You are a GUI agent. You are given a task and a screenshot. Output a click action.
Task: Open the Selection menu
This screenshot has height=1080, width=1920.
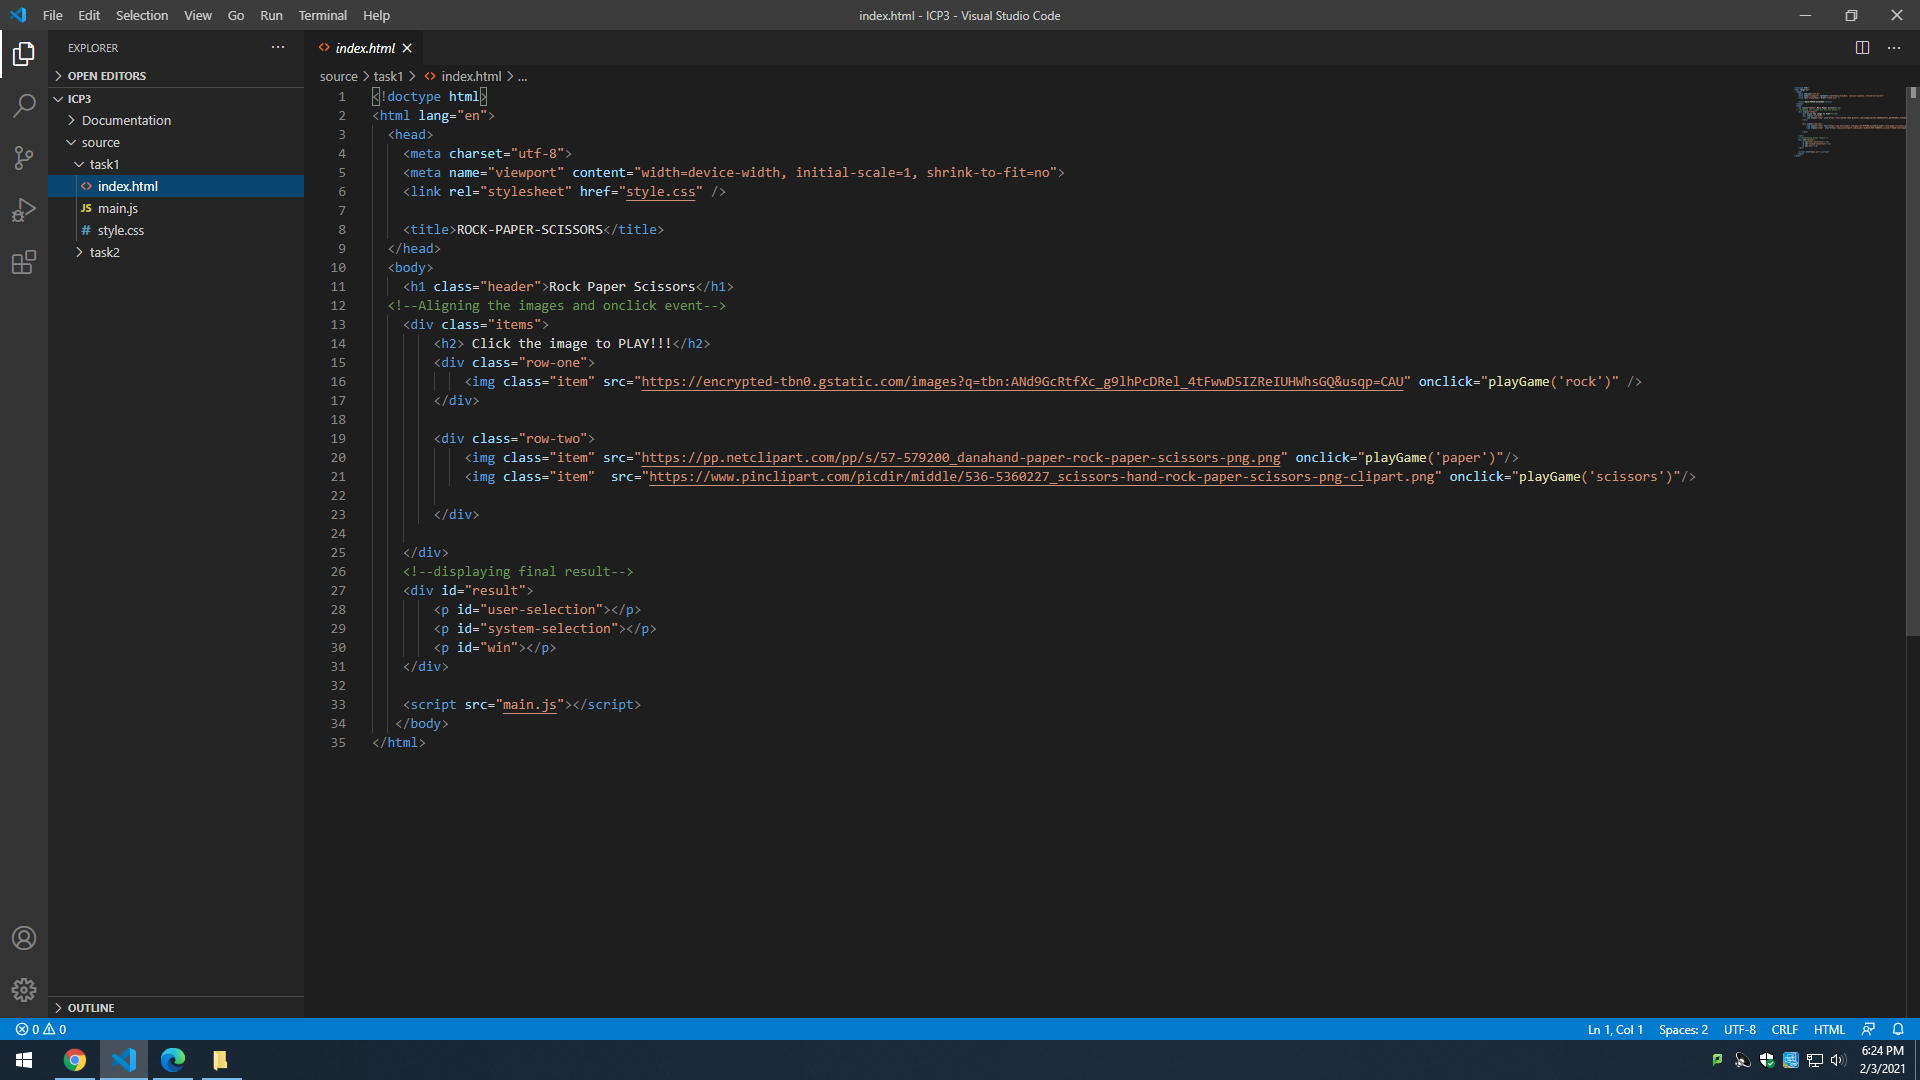click(x=142, y=15)
